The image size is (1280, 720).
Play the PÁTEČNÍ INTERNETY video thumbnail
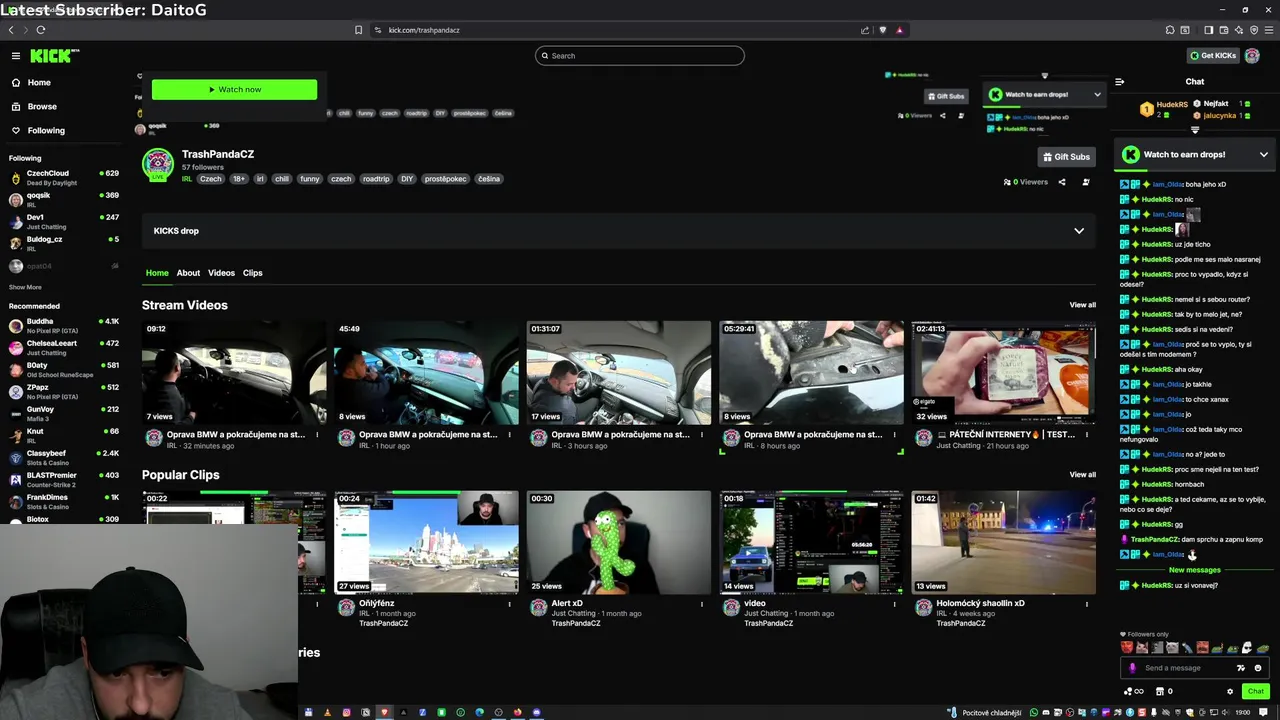point(1004,373)
